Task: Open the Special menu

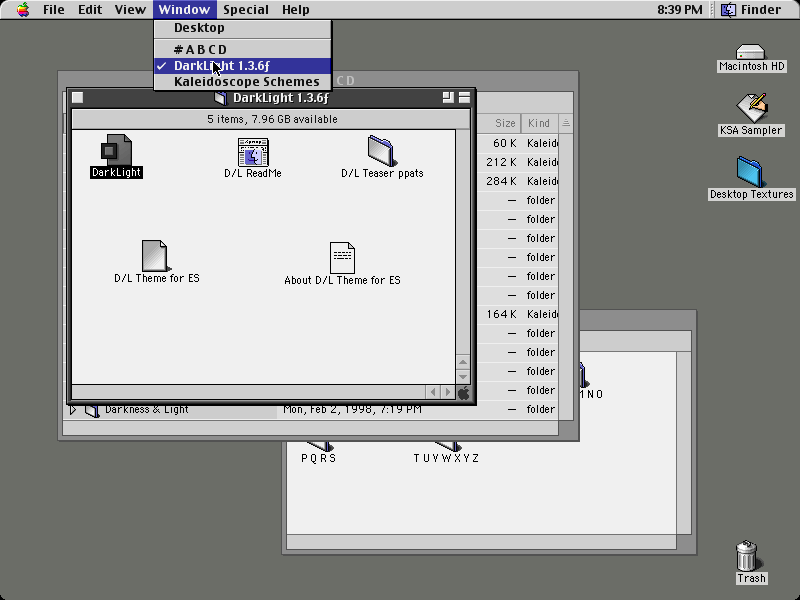Action: click(x=246, y=10)
